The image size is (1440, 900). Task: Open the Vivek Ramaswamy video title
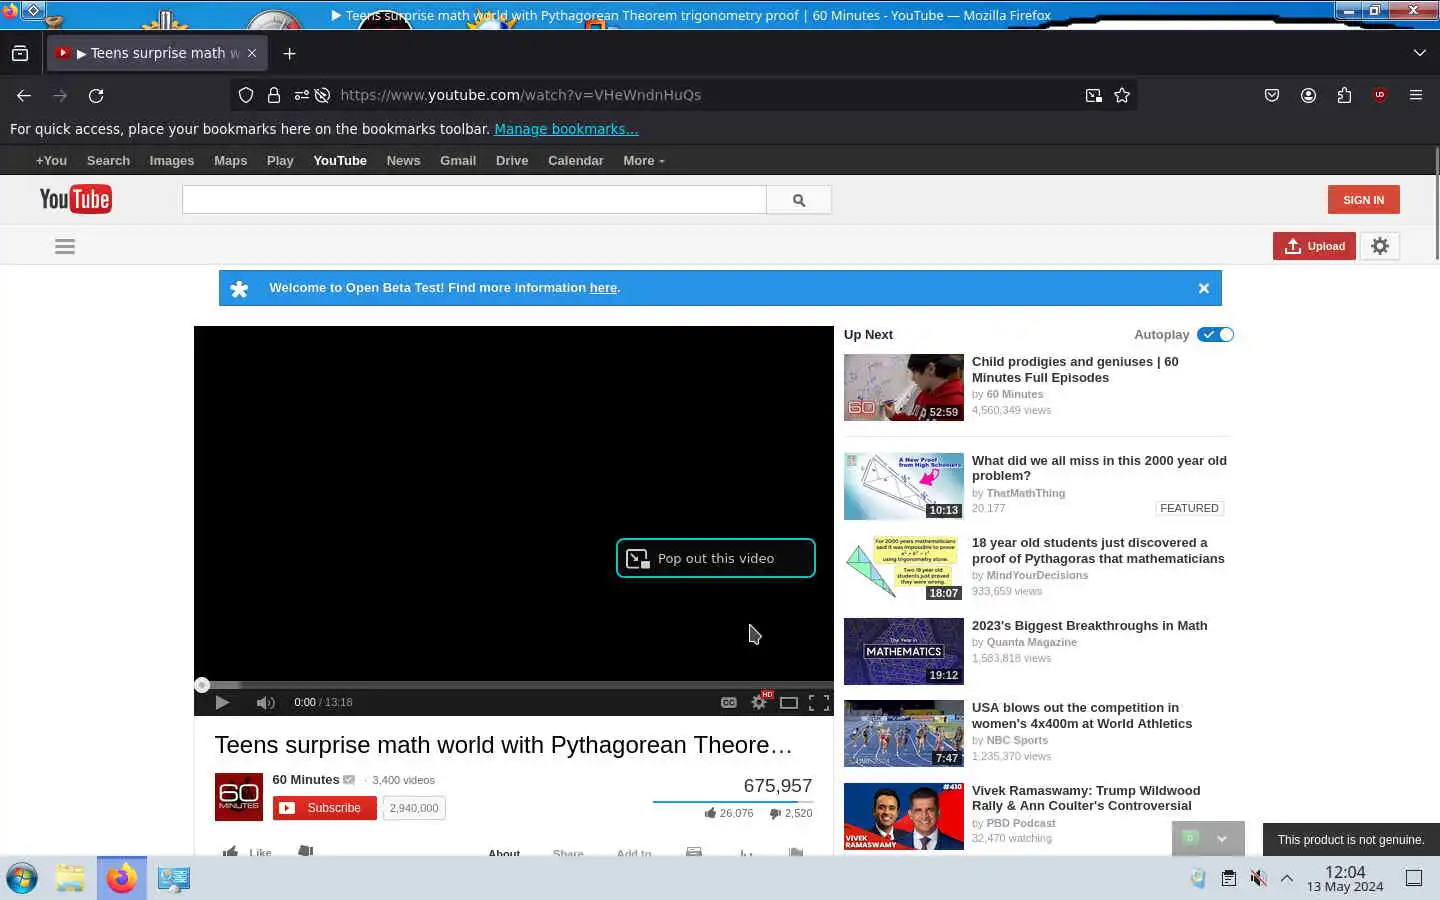coord(1086,798)
